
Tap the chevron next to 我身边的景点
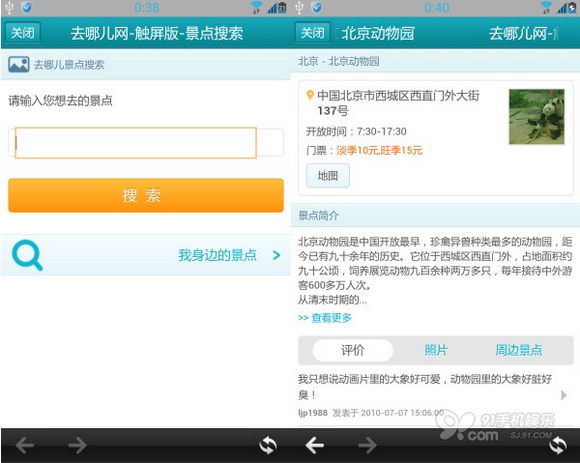(x=276, y=255)
